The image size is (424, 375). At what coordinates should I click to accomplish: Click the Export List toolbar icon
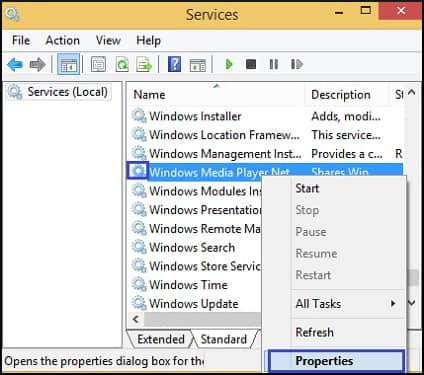[144, 64]
